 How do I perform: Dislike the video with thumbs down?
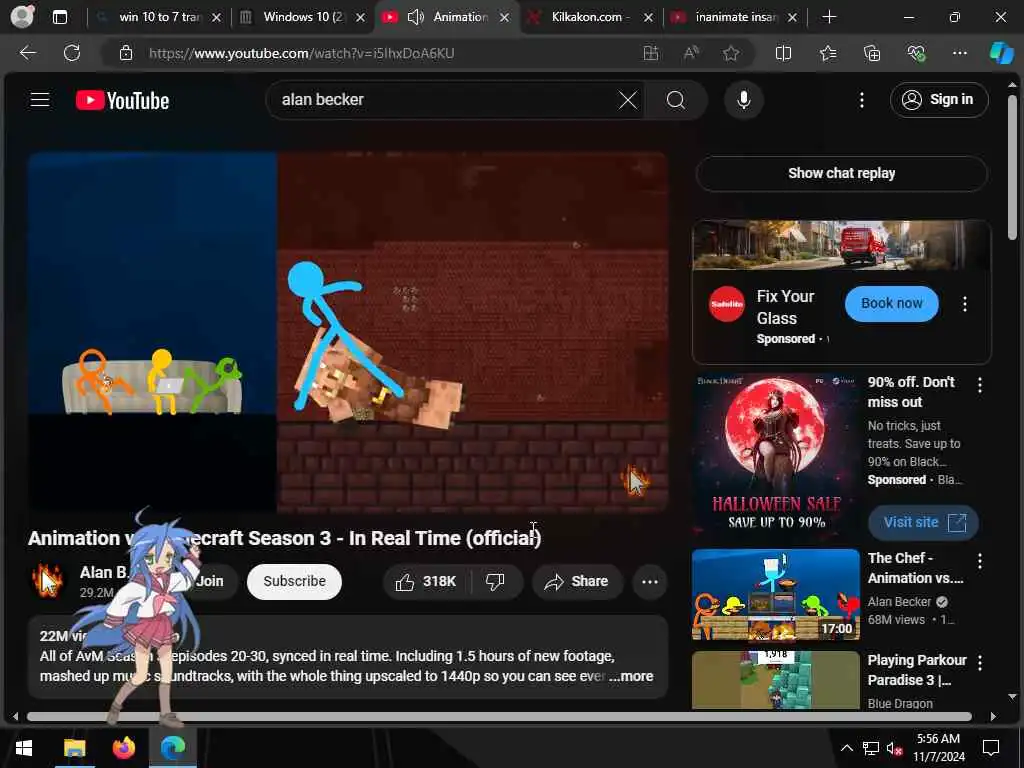496,581
